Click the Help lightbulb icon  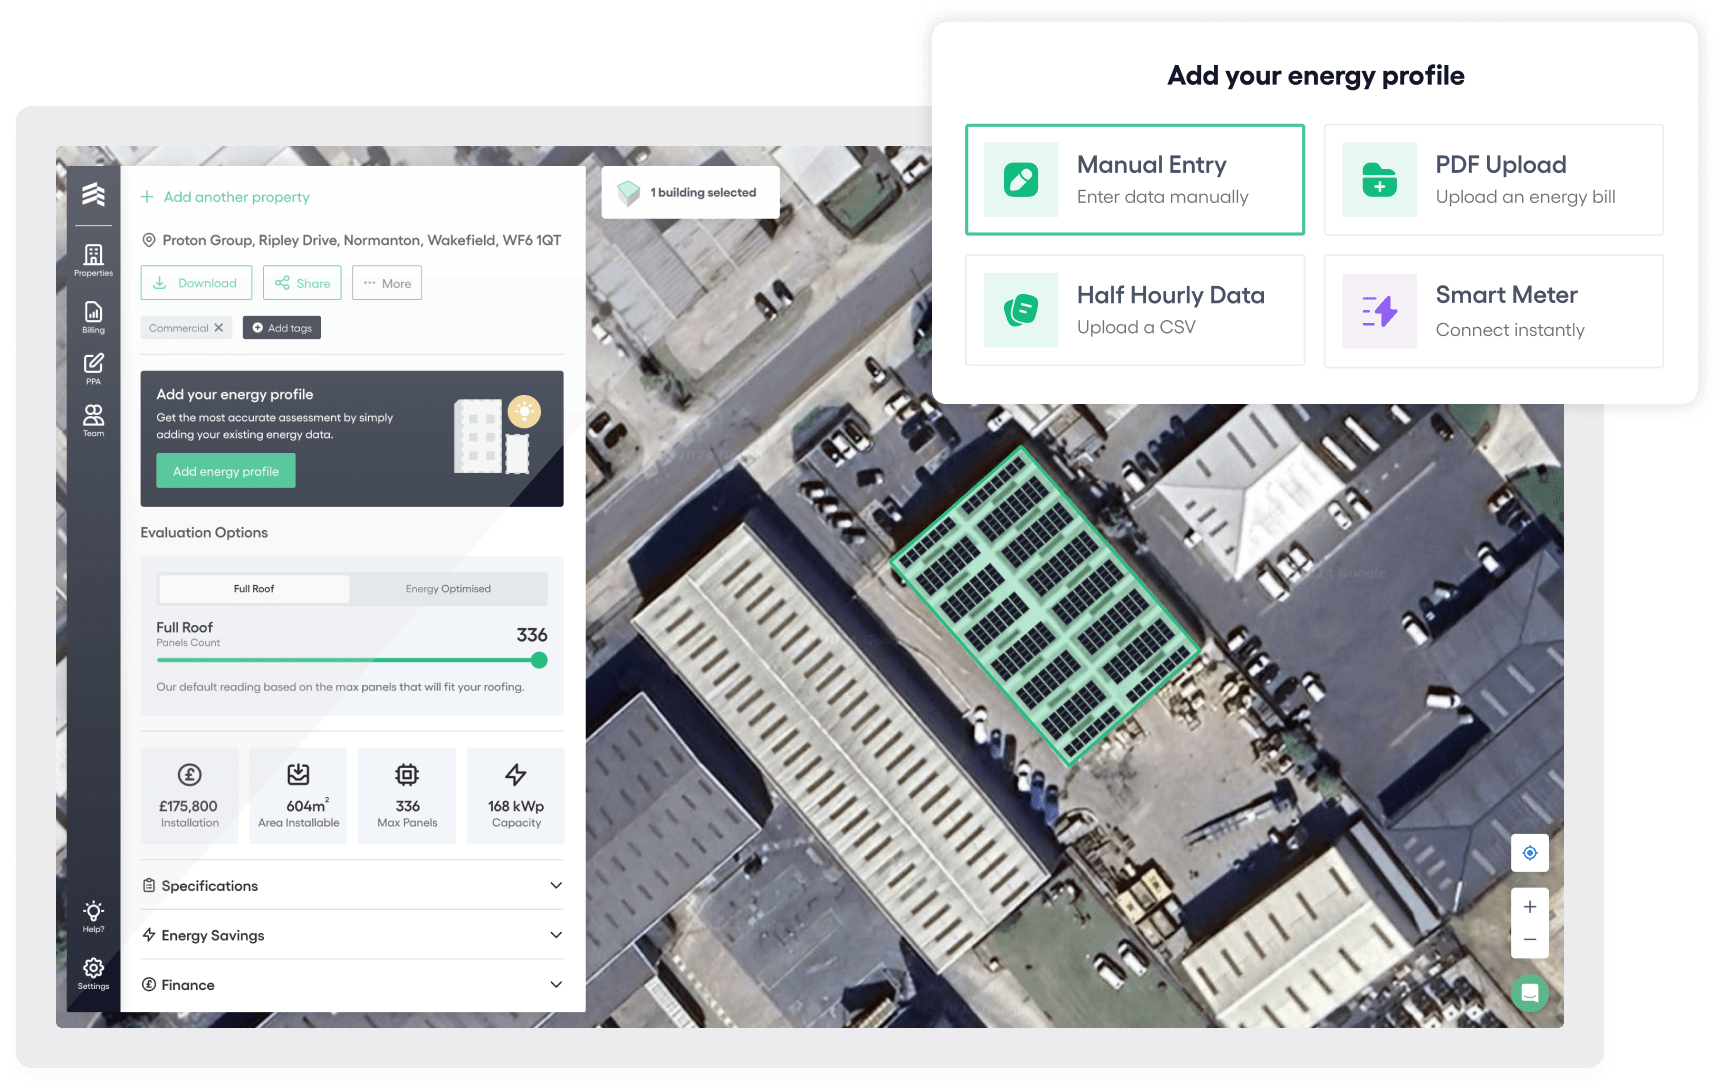(93, 915)
